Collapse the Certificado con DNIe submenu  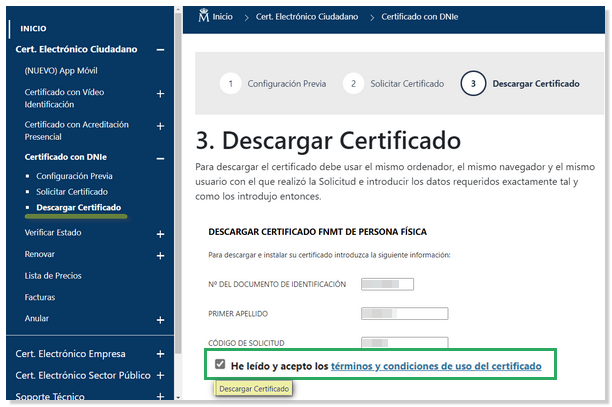coord(160,158)
